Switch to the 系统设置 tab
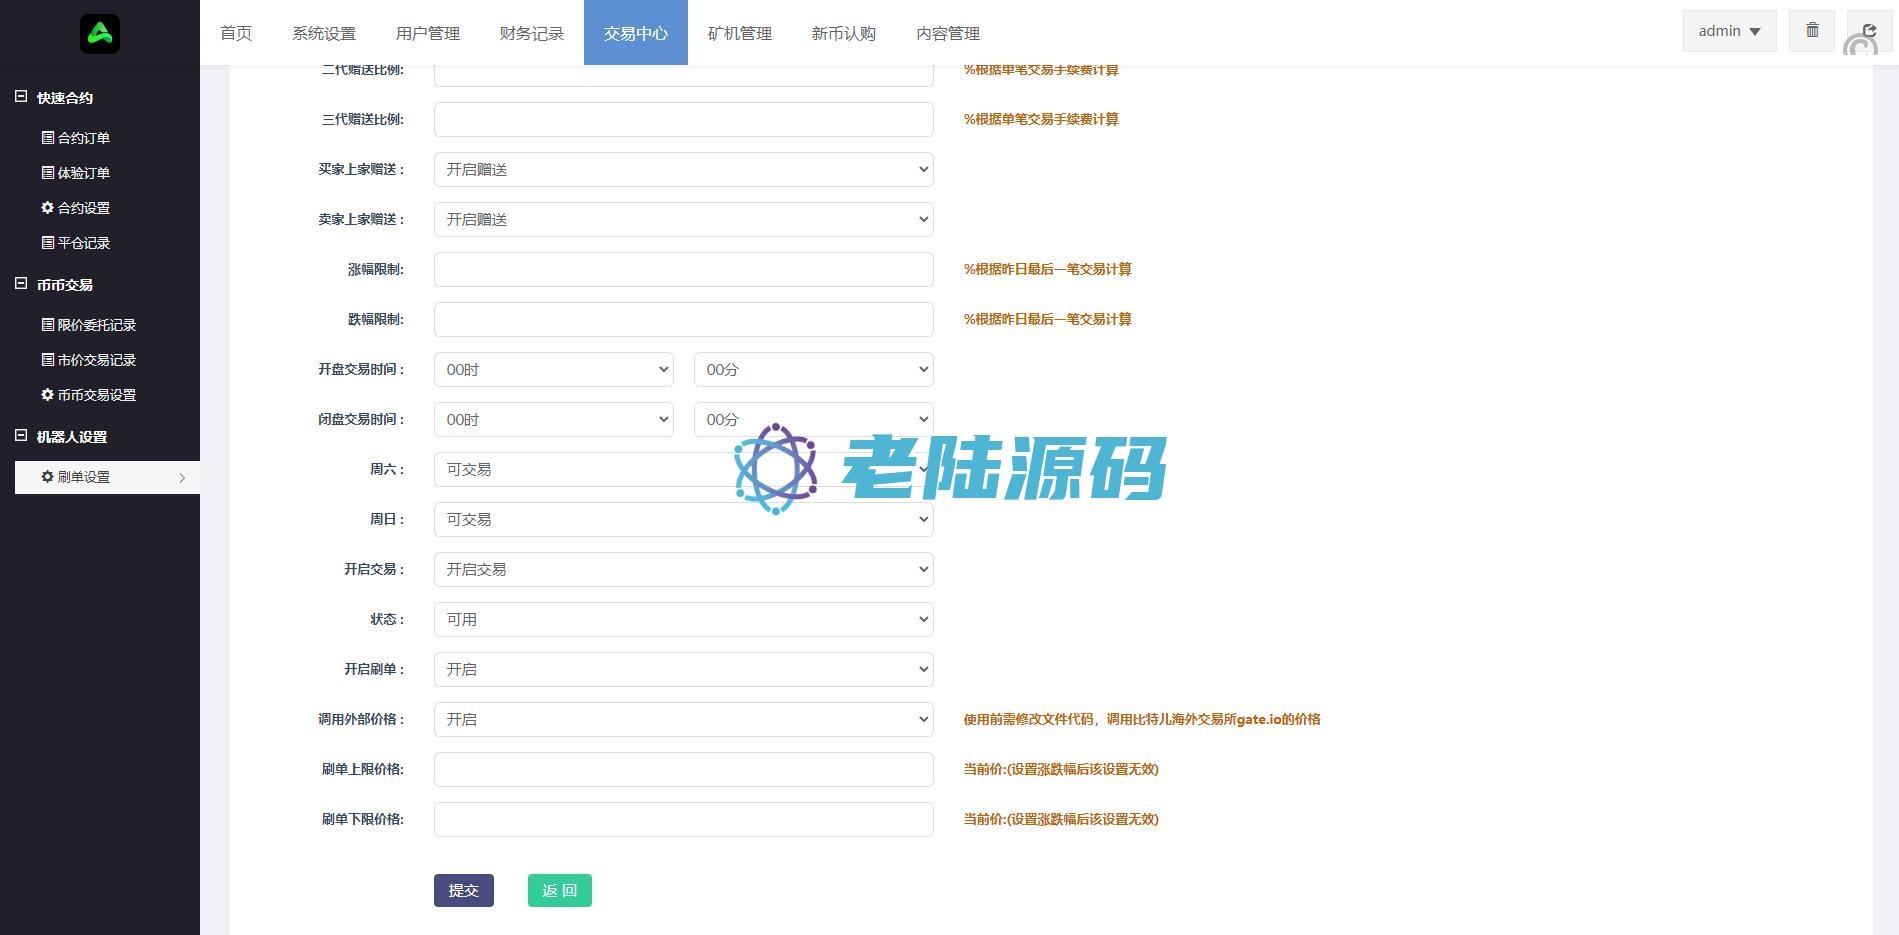1899x935 pixels. (324, 33)
